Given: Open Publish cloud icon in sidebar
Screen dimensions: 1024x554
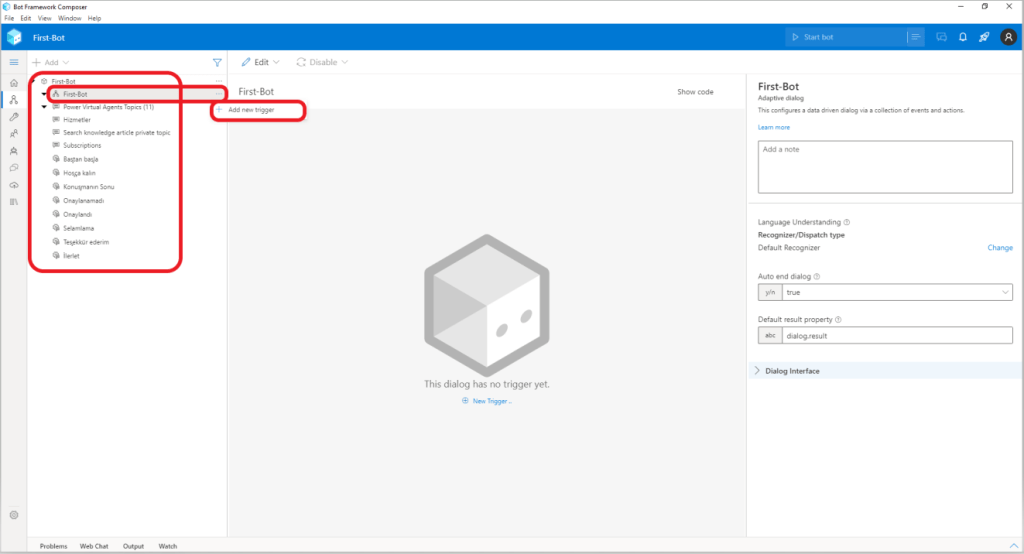Looking at the screenshot, I should click(x=13, y=185).
